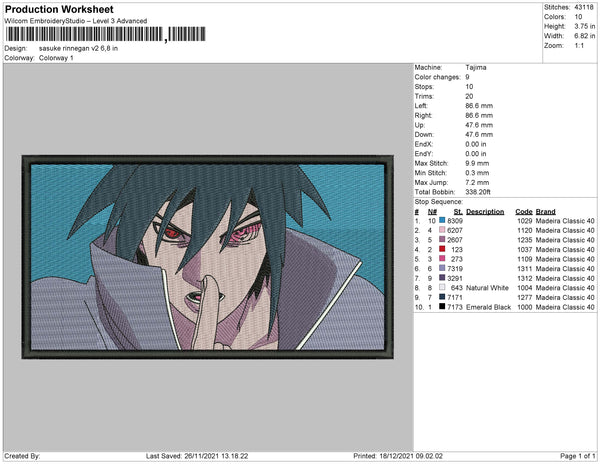600x464 pixels.
Task: Click the light pink swatch for thread 1120
Action: 442,230
